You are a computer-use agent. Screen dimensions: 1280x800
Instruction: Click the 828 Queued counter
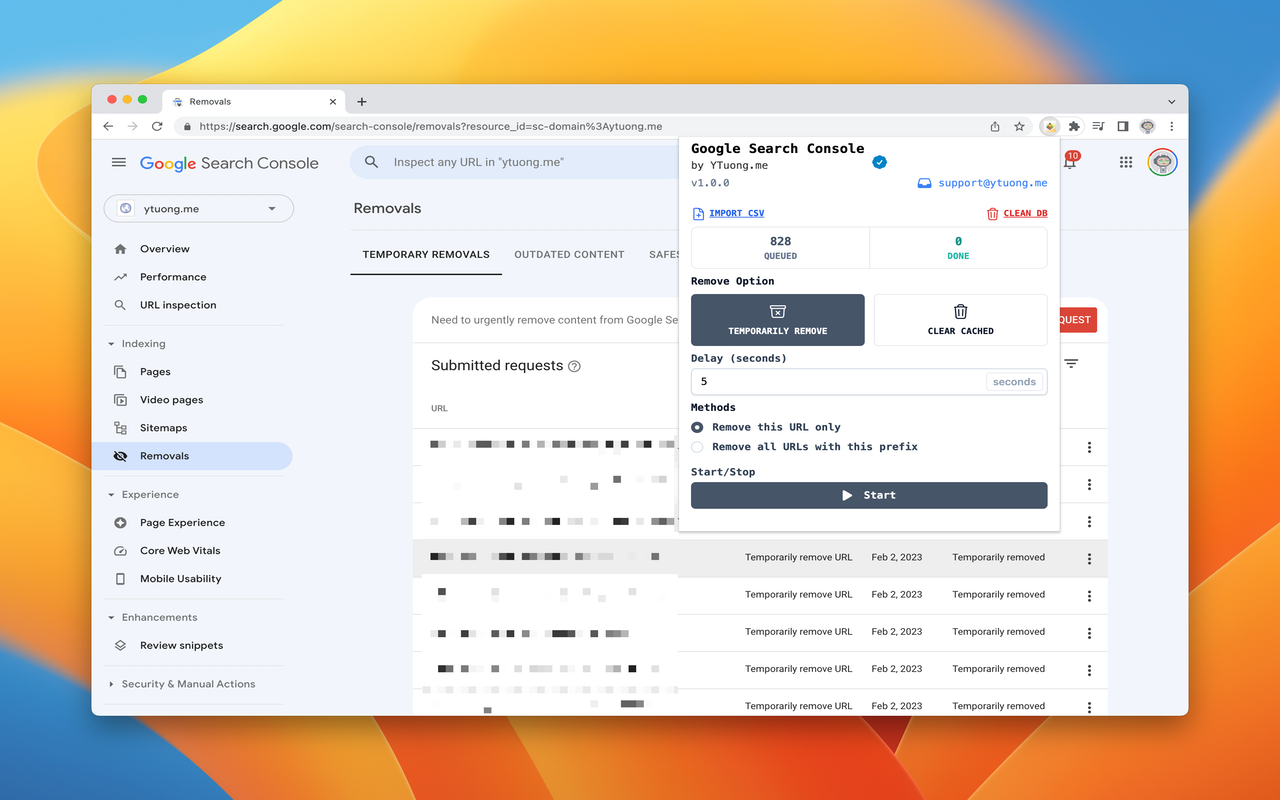click(780, 248)
